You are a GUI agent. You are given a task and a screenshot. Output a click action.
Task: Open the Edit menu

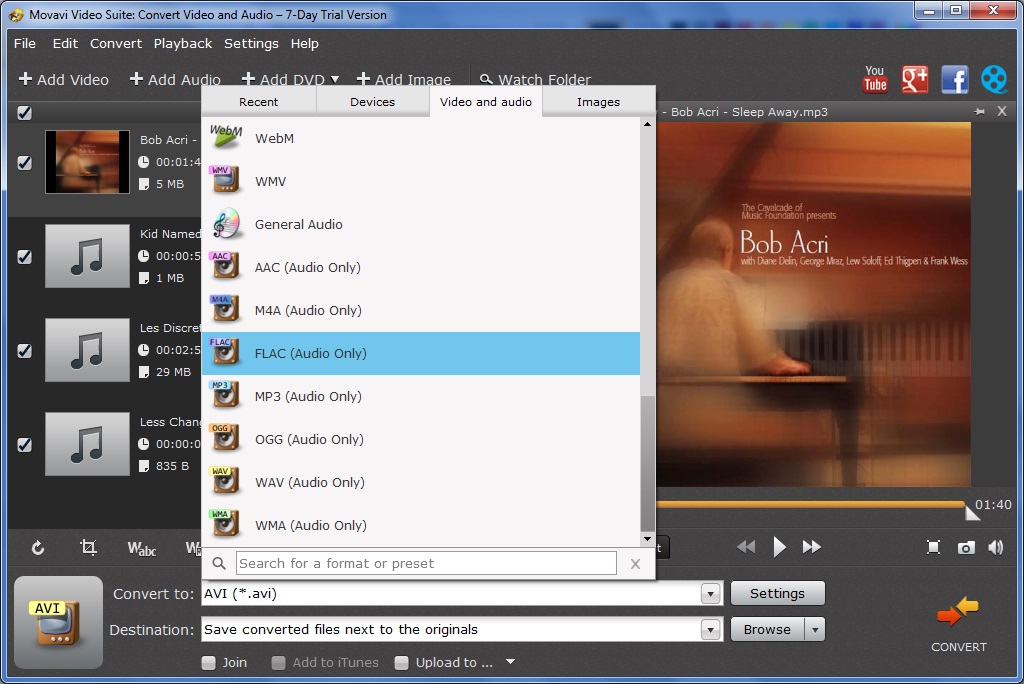[65, 44]
